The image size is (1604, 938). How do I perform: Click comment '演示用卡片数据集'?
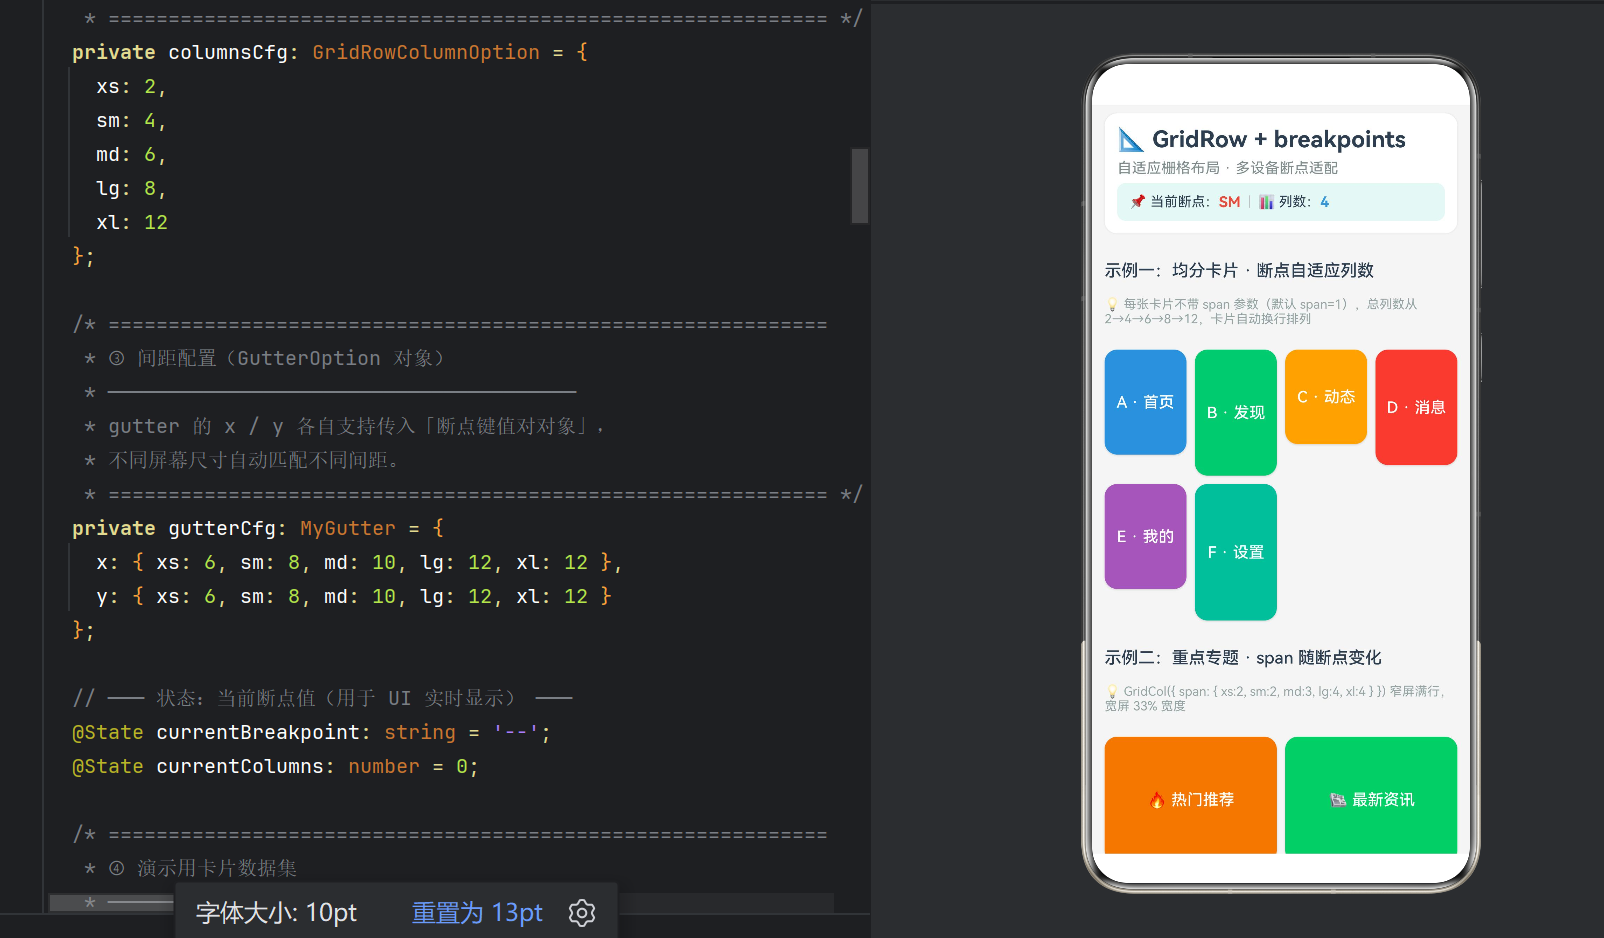point(217,868)
